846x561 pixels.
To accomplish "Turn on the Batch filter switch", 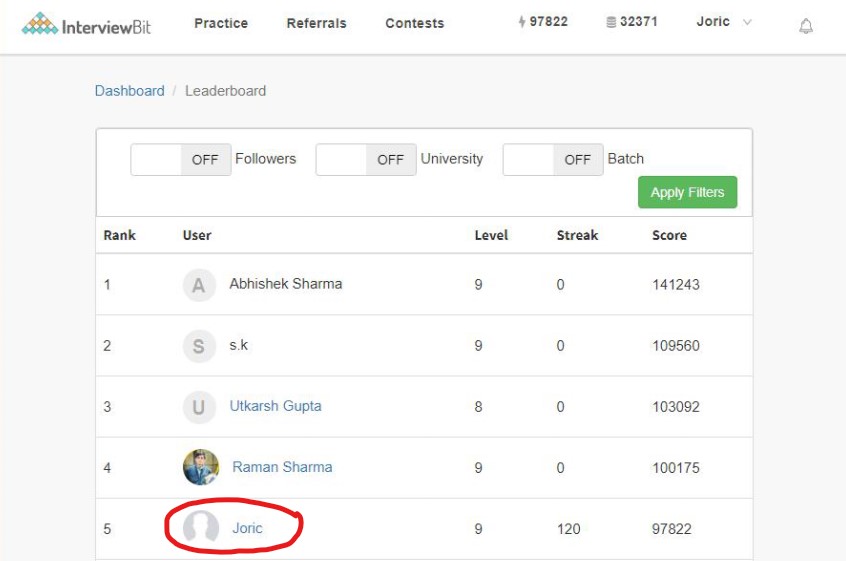I will coord(553,159).
